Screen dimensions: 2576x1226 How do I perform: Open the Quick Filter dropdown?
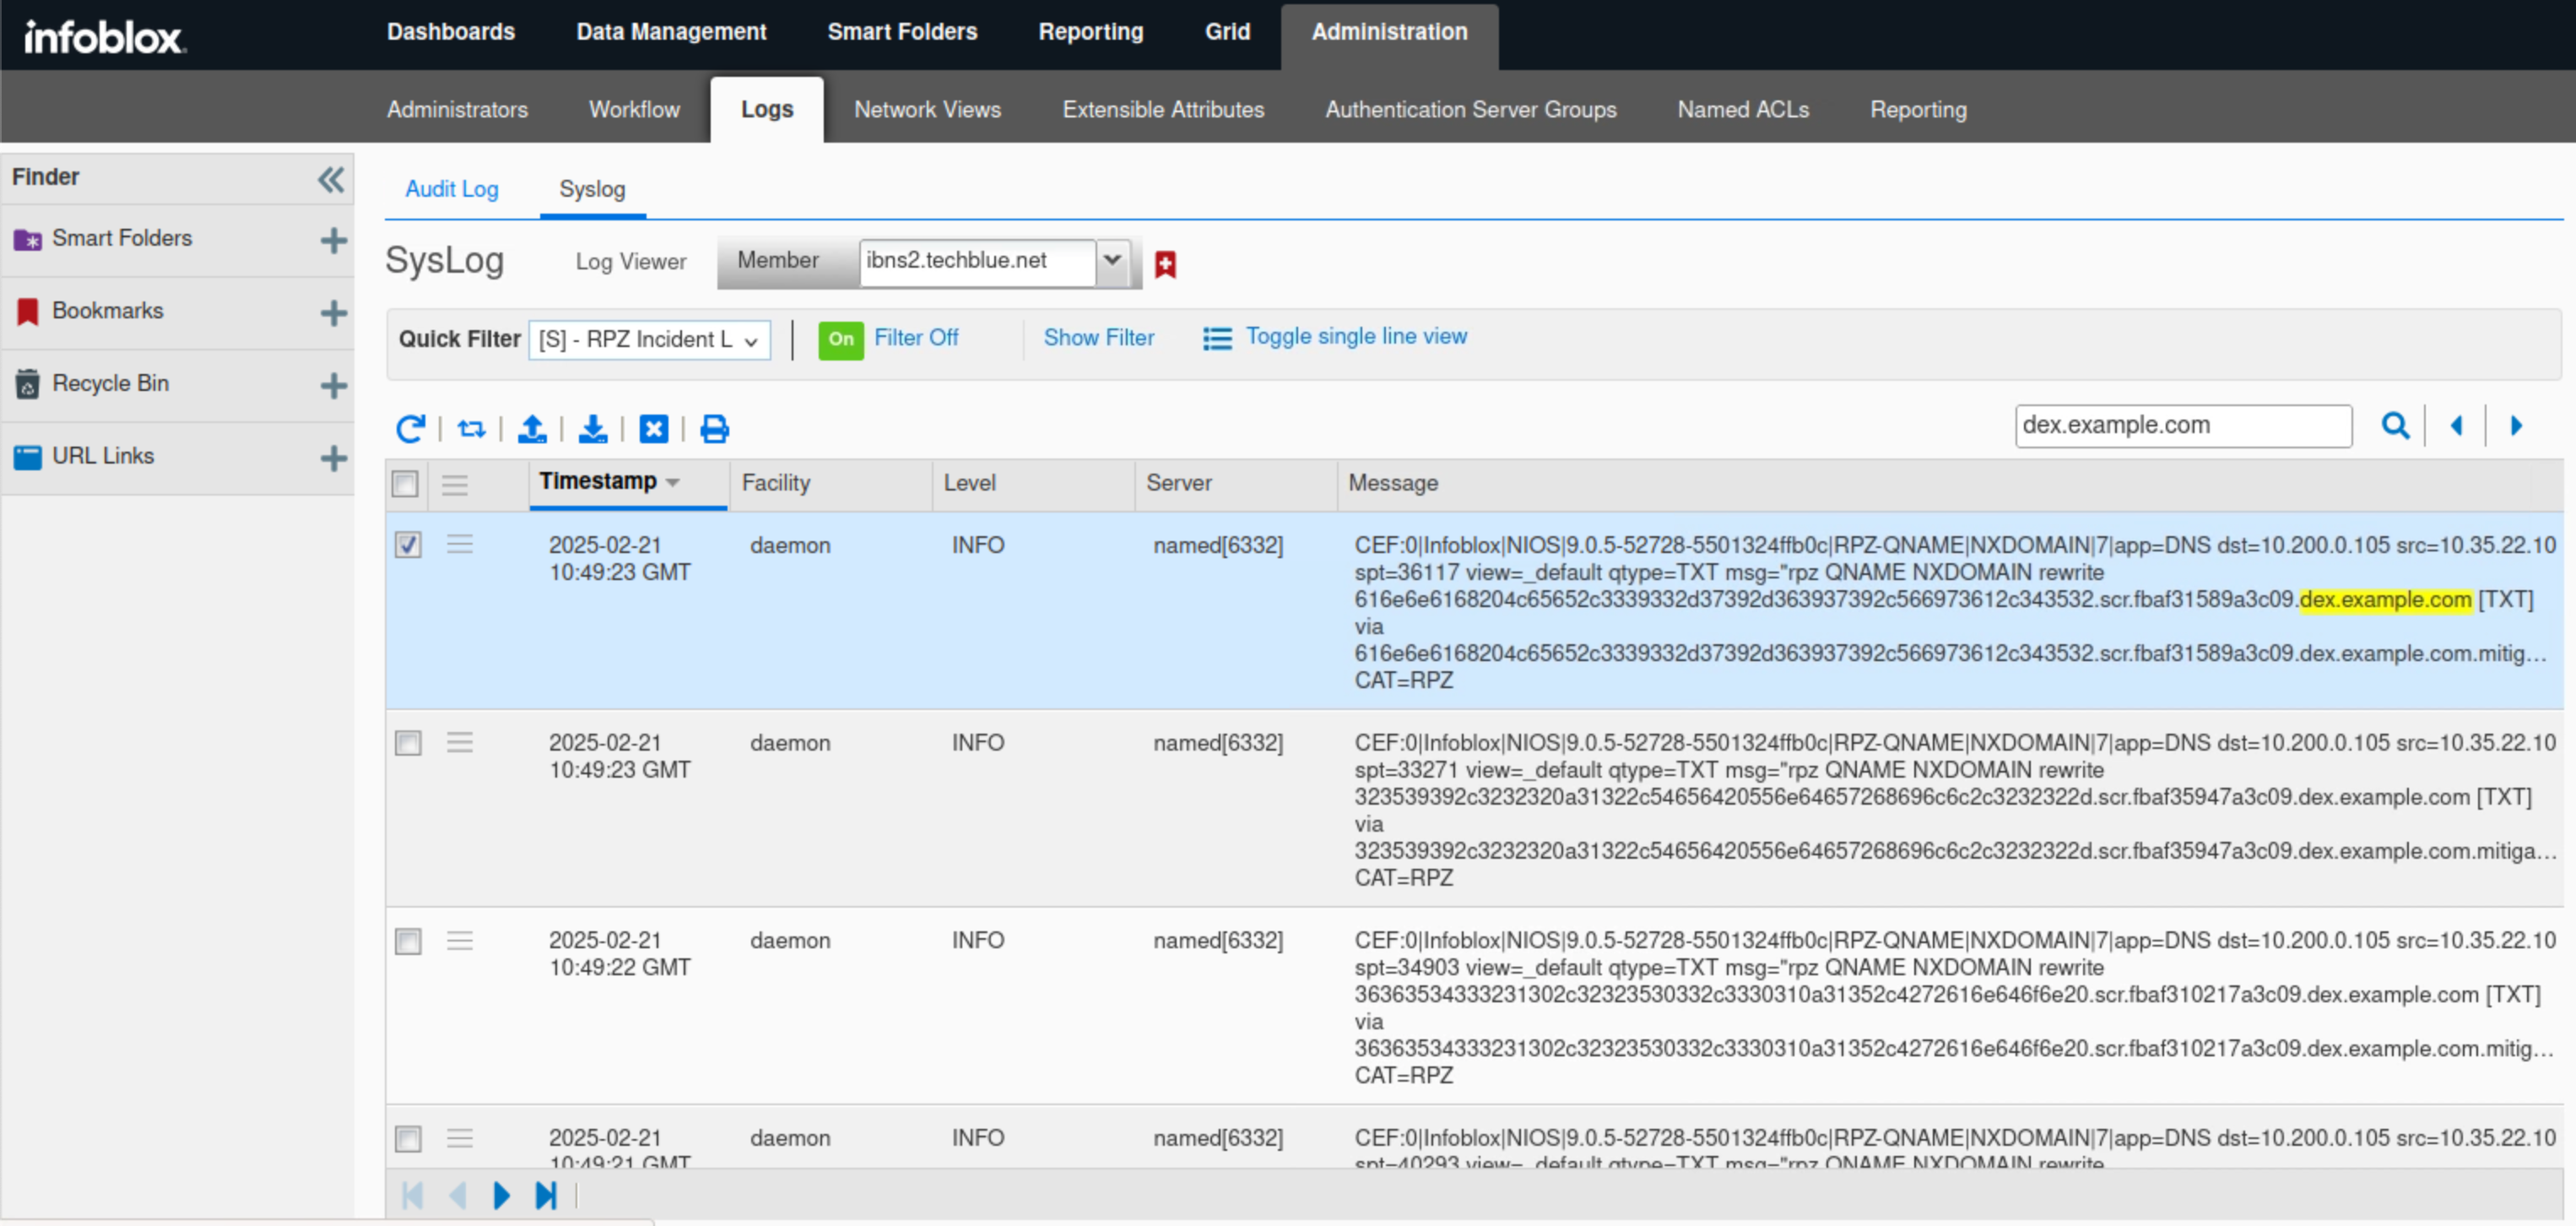(x=649, y=340)
